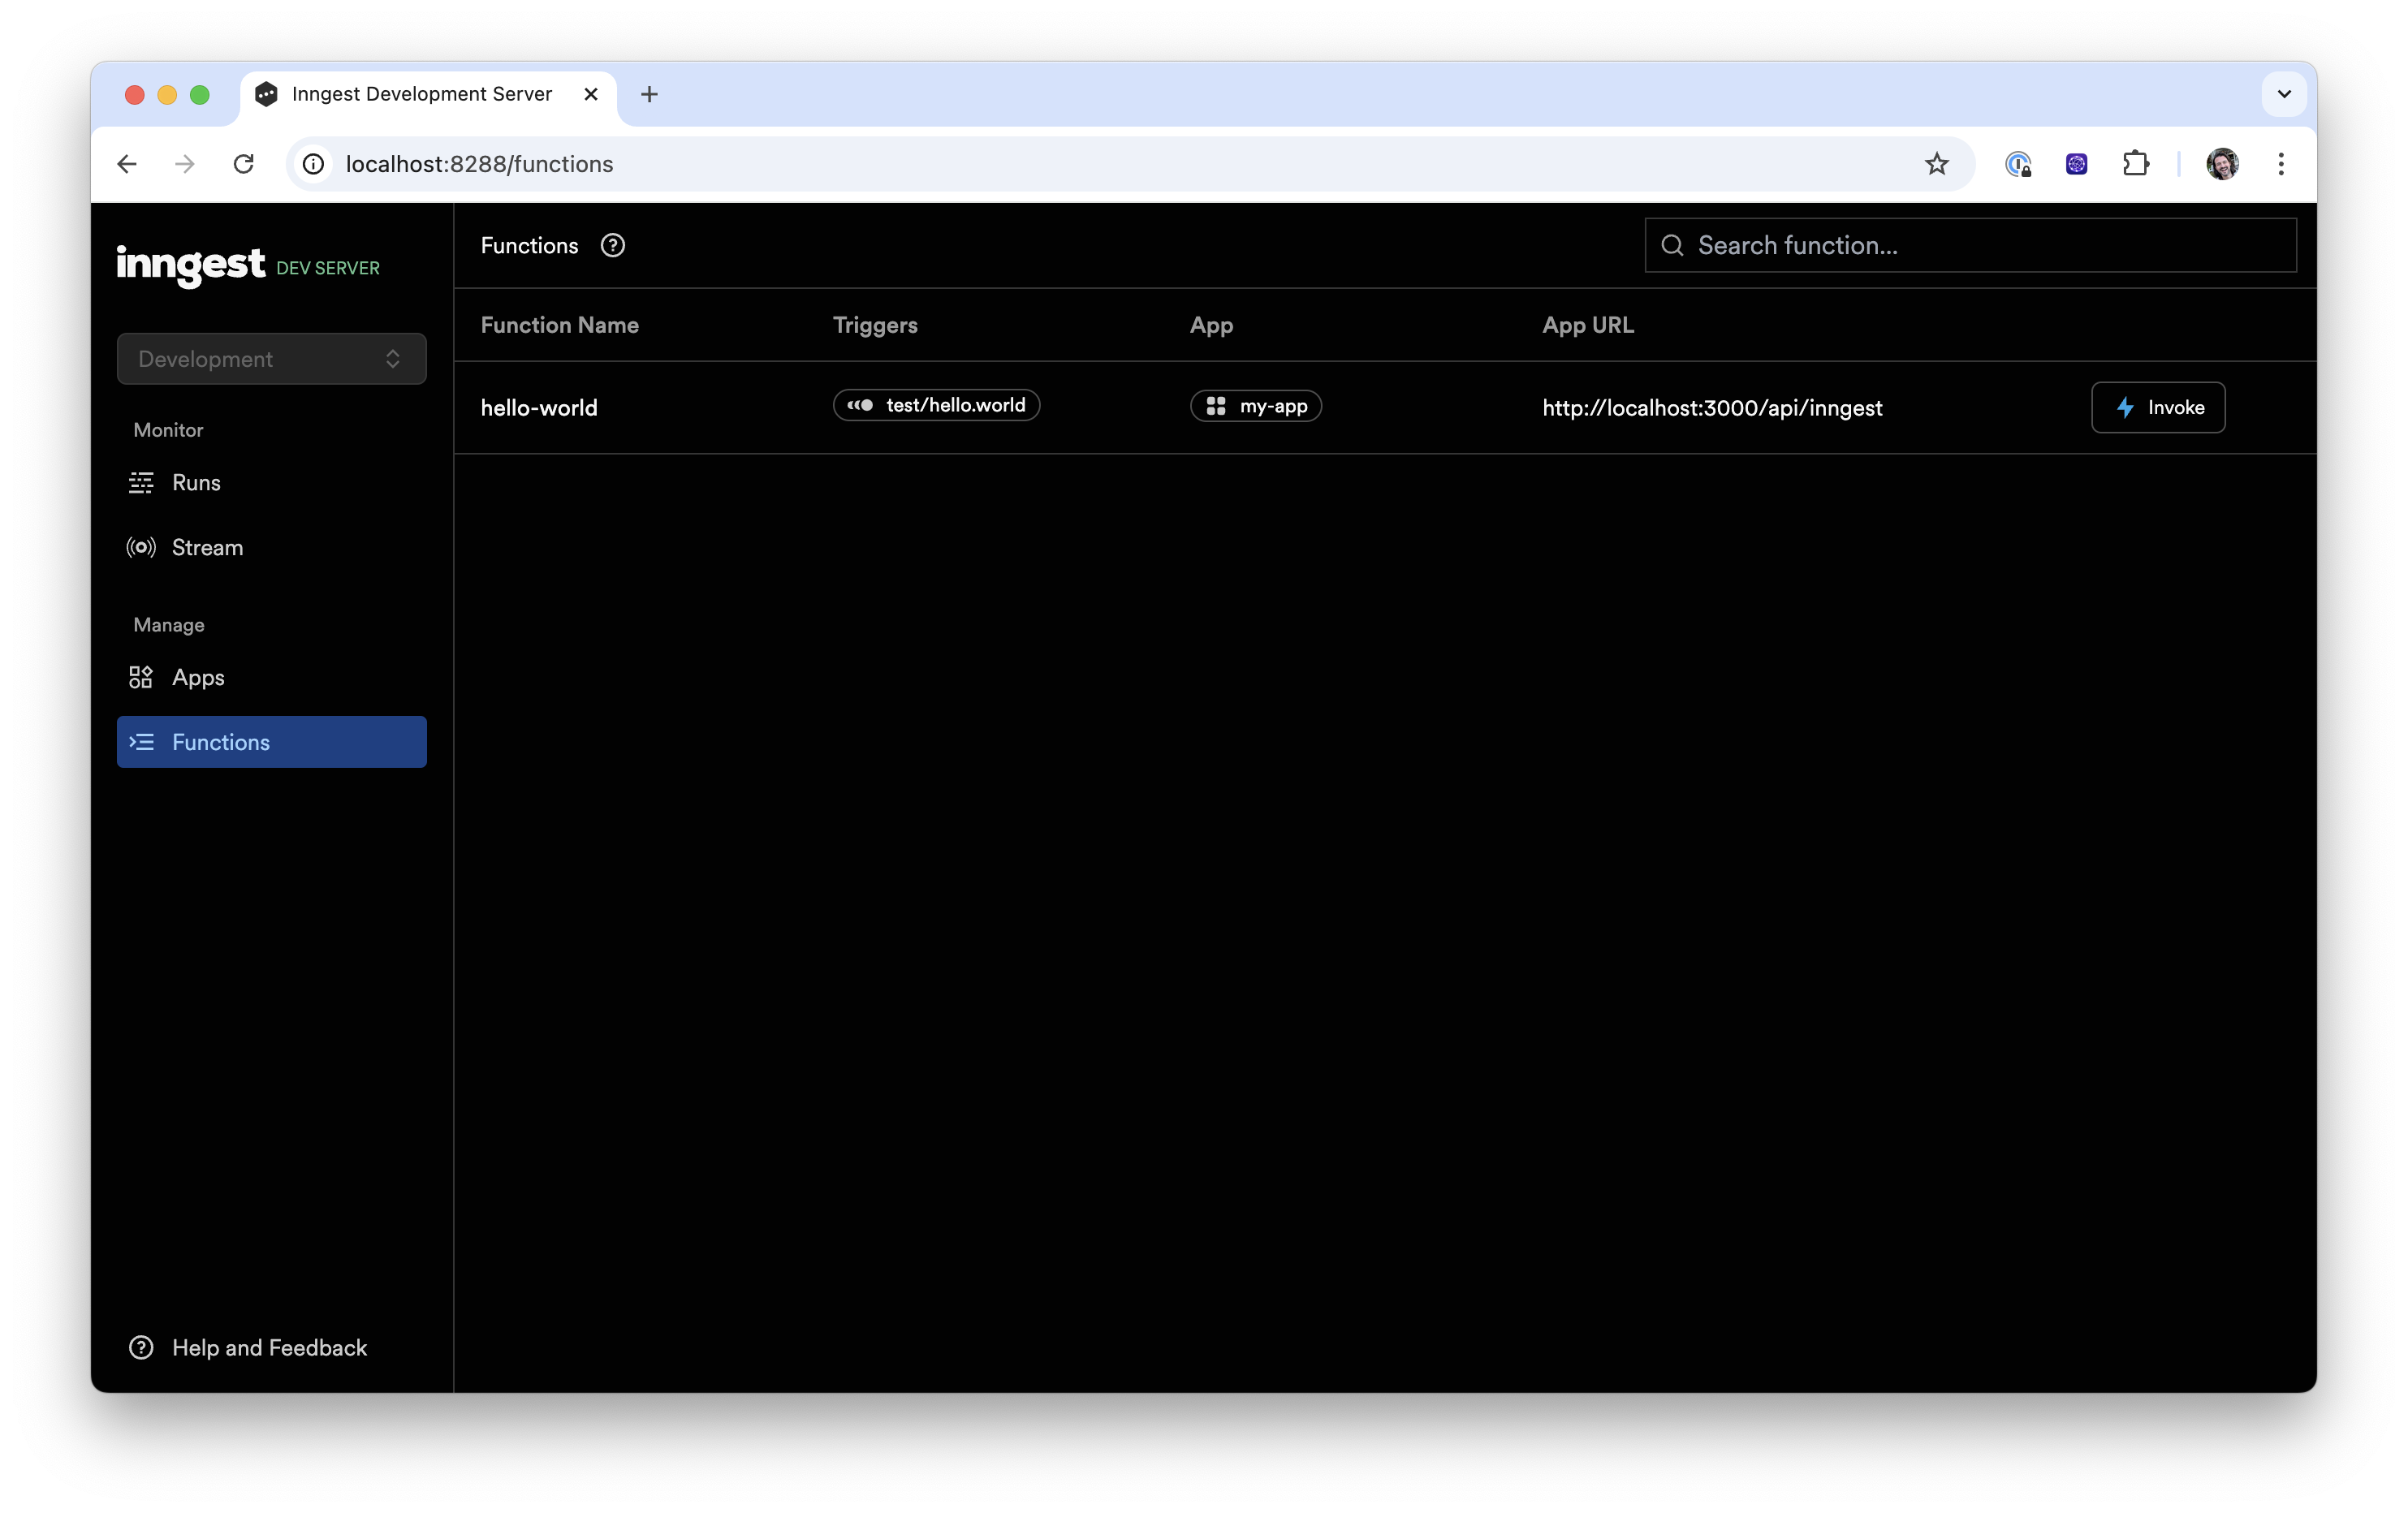Click the Apps icon under Manage
Image resolution: width=2408 pixels, height=1513 pixels.
(x=140, y=677)
